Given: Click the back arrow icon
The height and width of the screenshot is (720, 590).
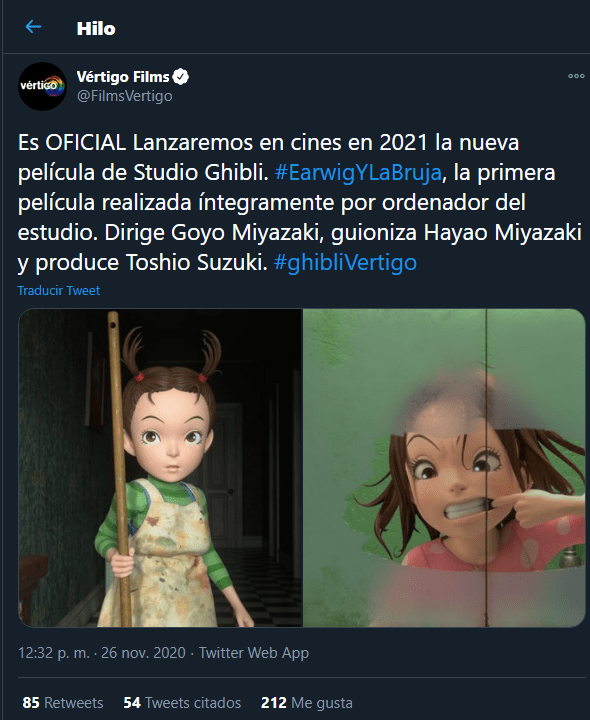Looking at the screenshot, I should pos(33,27).
